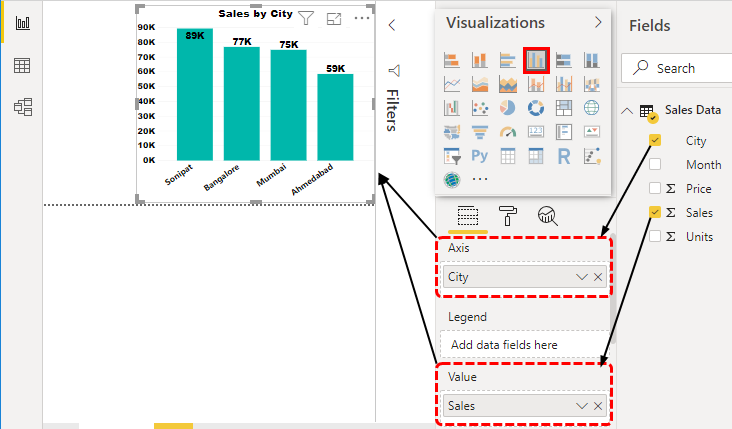Select the Ahmedabad 59K bar
732x429 pixels.
335,117
